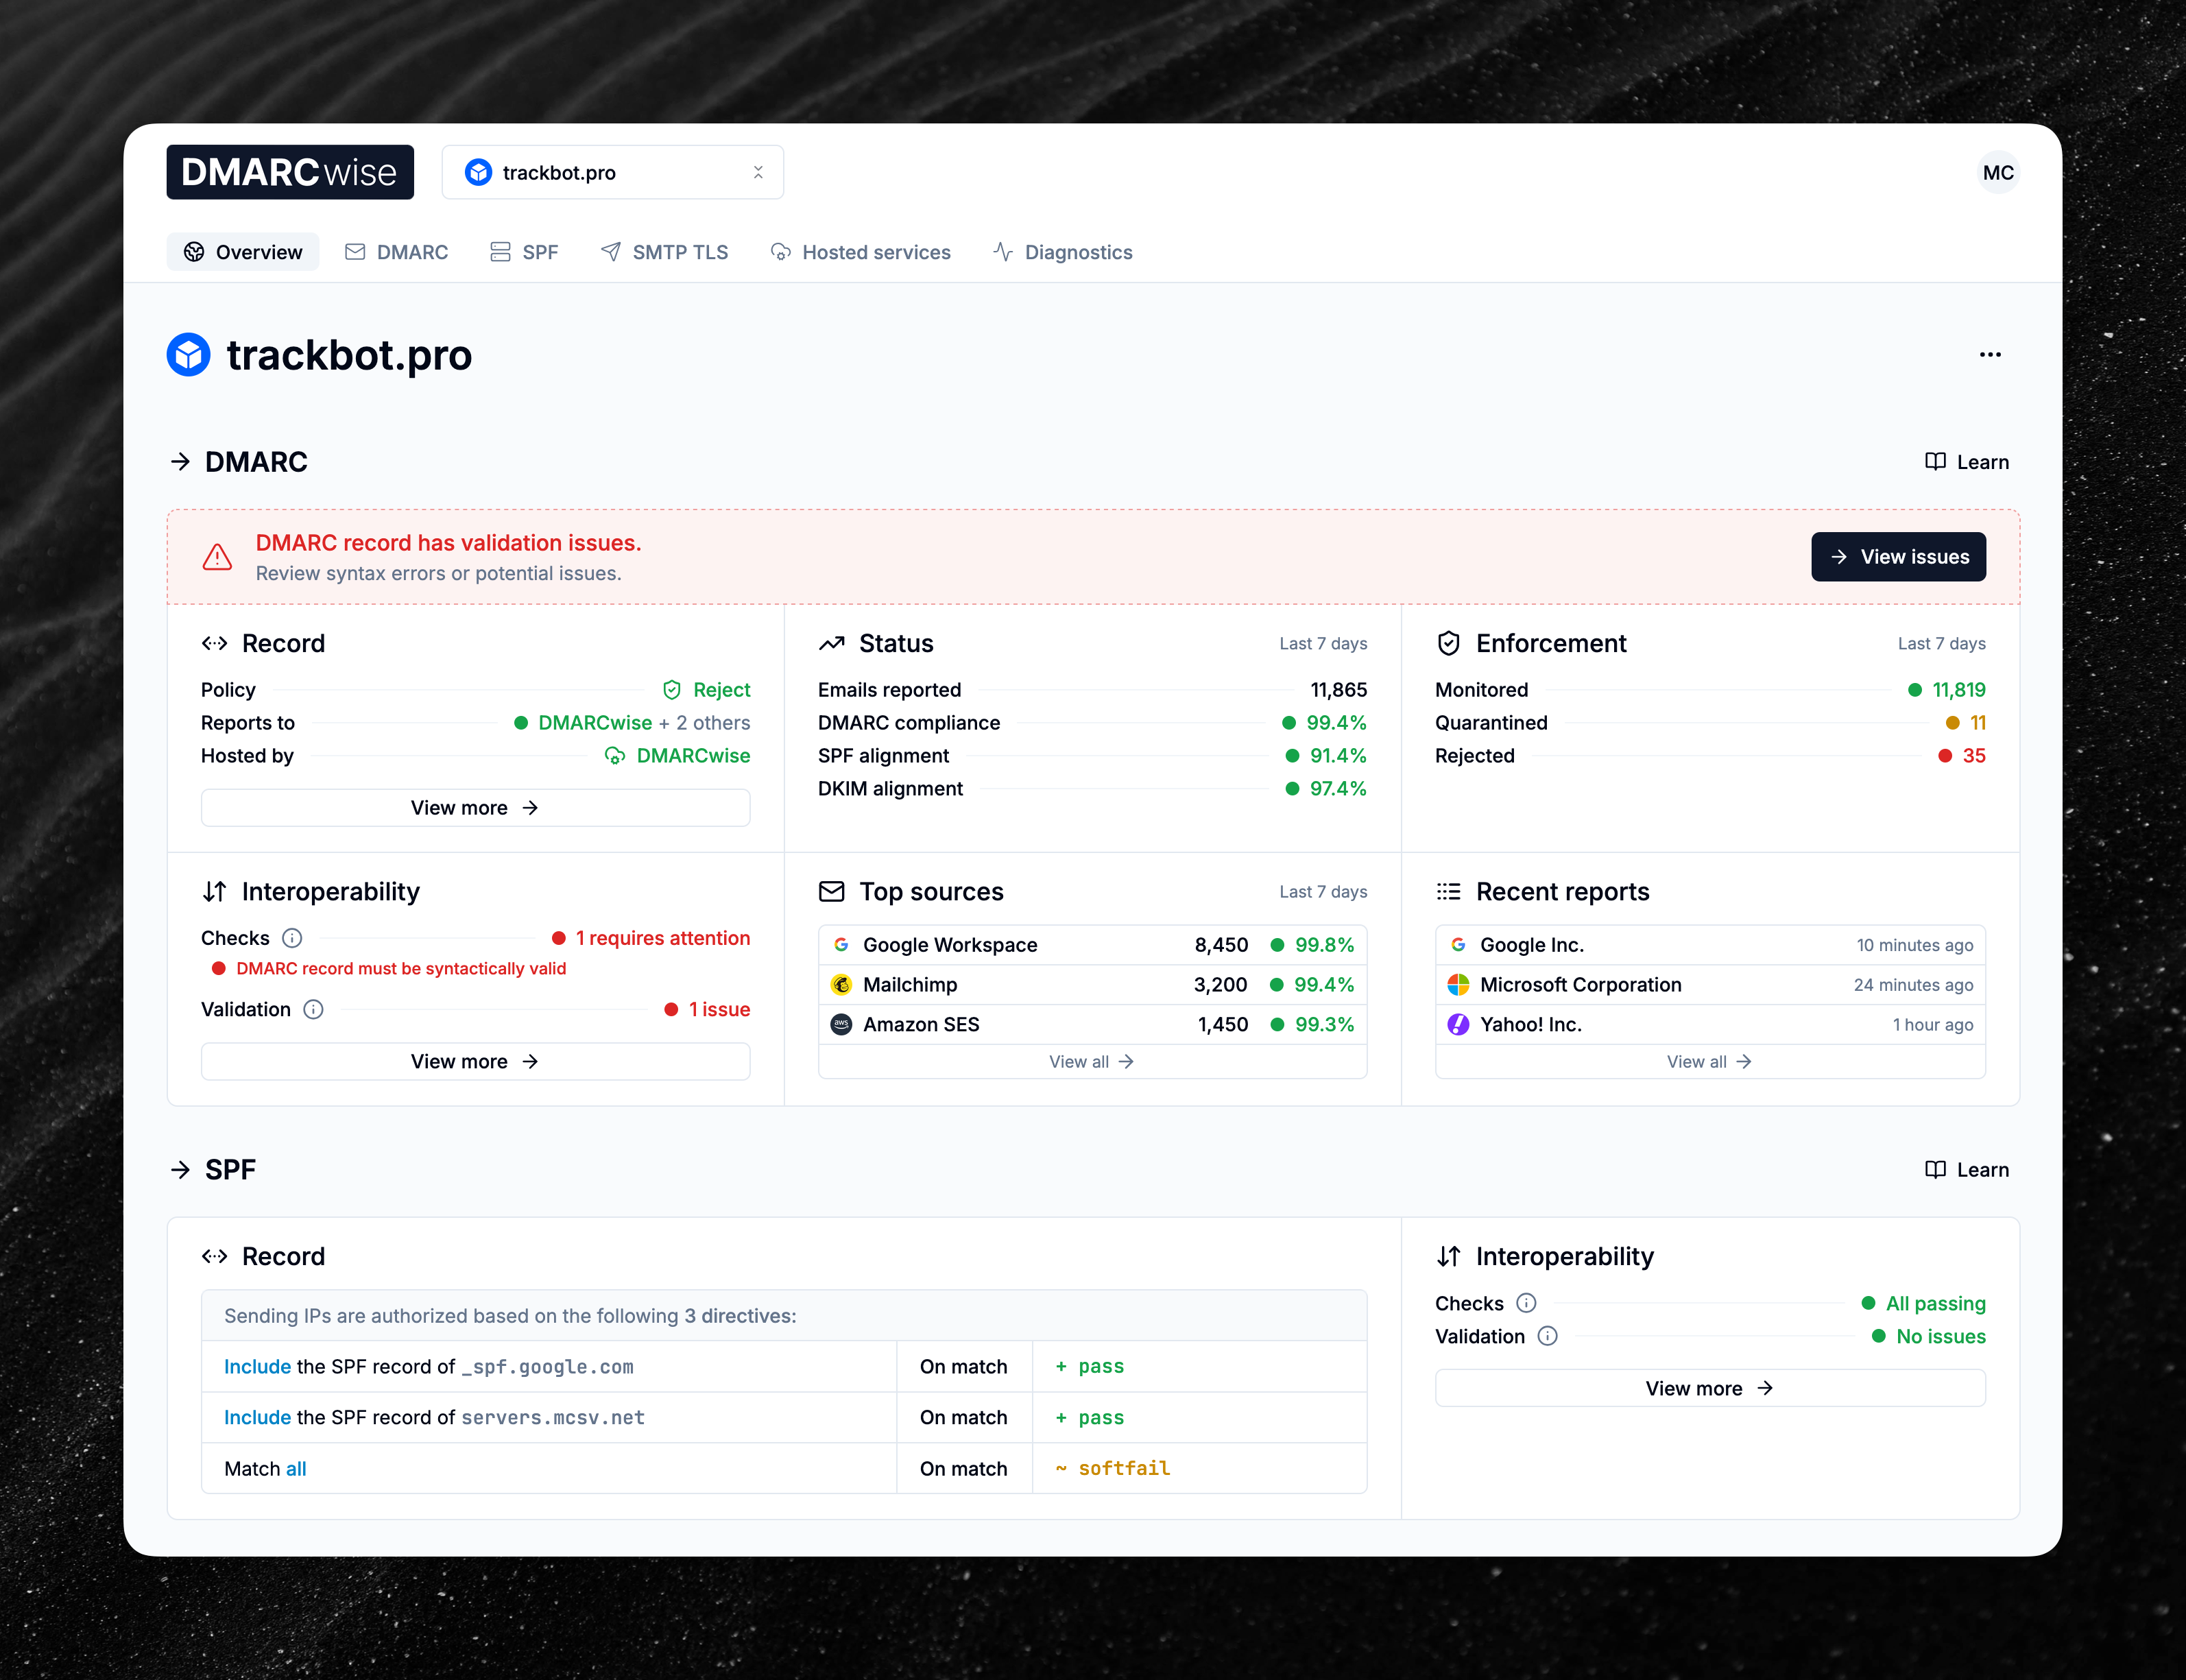Open the Diagnostics tab

pyautogui.click(x=1063, y=252)
